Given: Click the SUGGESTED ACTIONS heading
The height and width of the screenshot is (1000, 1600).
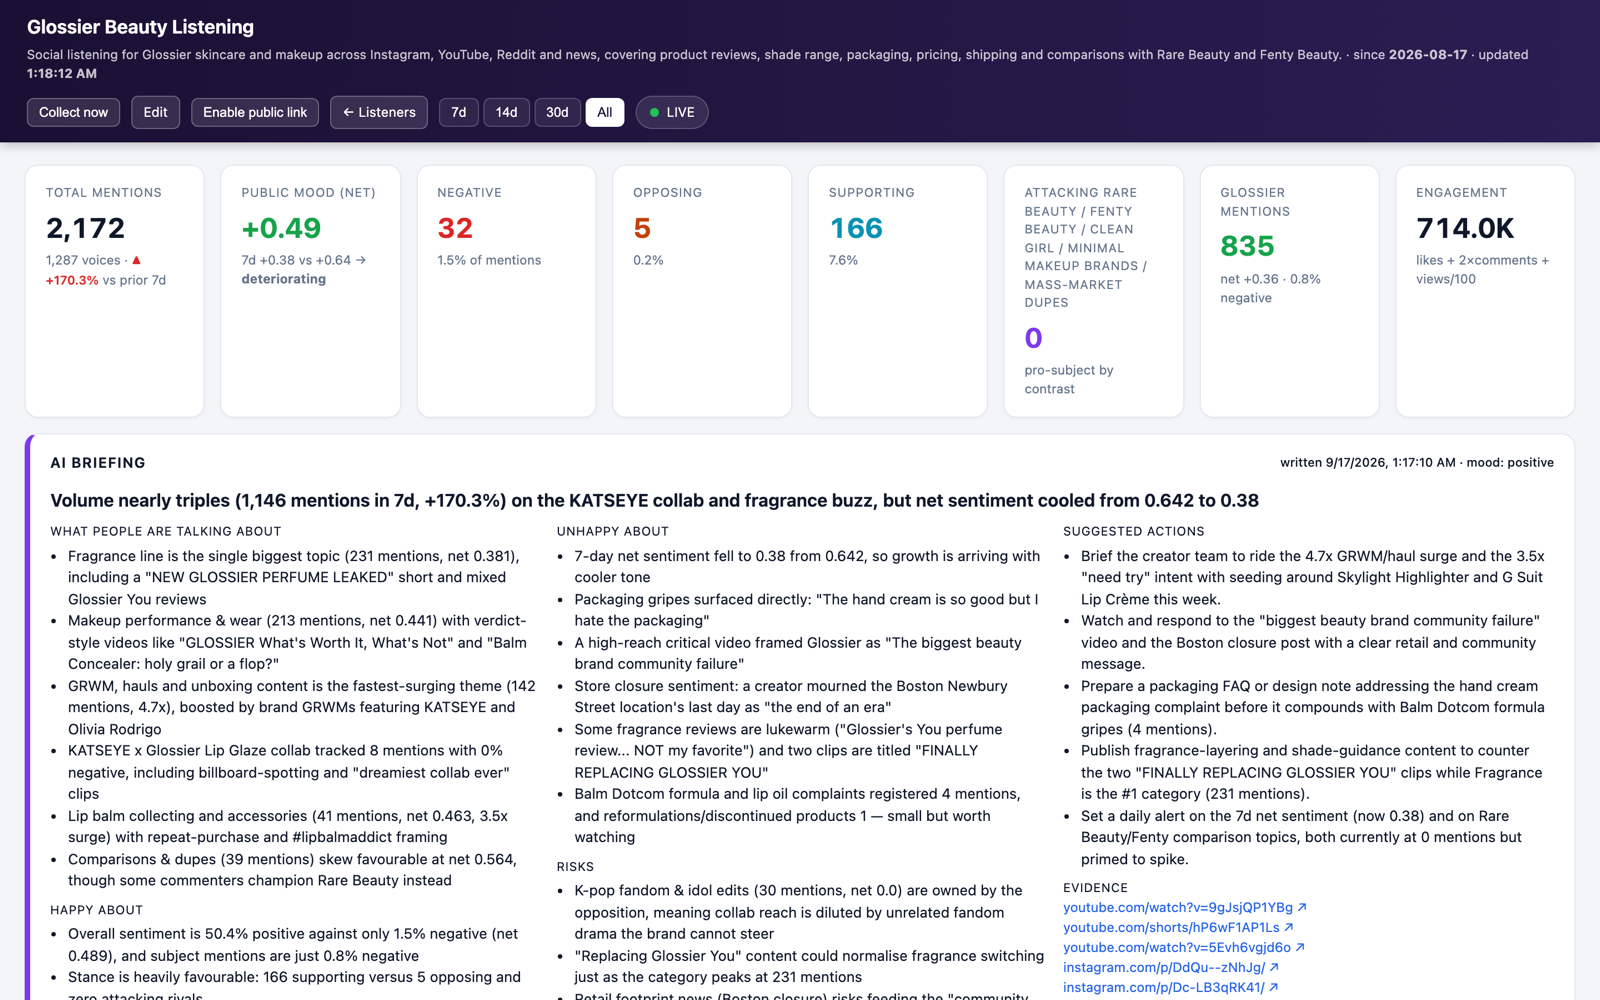Looking at the screenshot, I should pos(1134,531).
